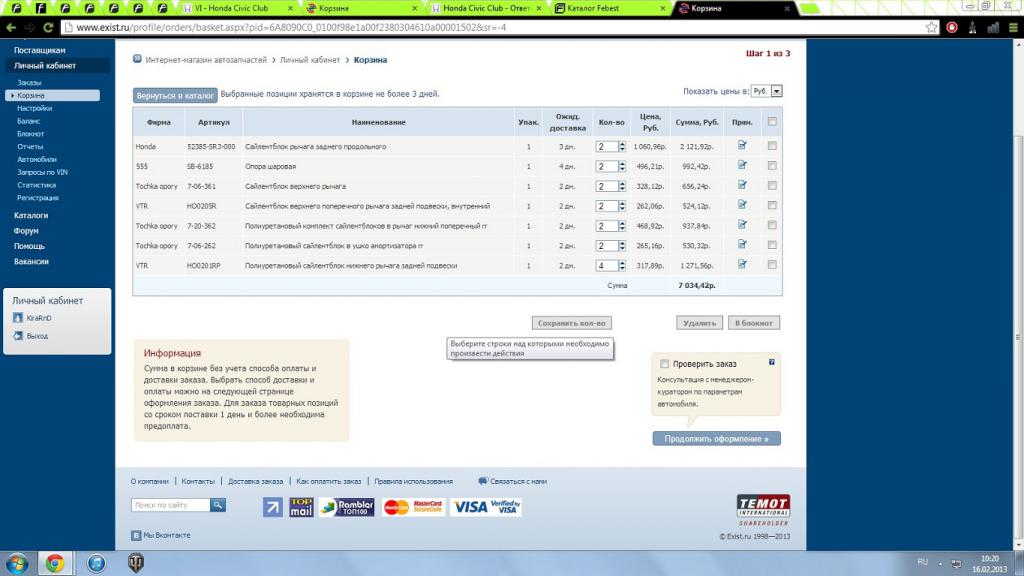Click quantity spinner arrows for 7-06-361
1024x576 pixels.
[x=622, y=186]
